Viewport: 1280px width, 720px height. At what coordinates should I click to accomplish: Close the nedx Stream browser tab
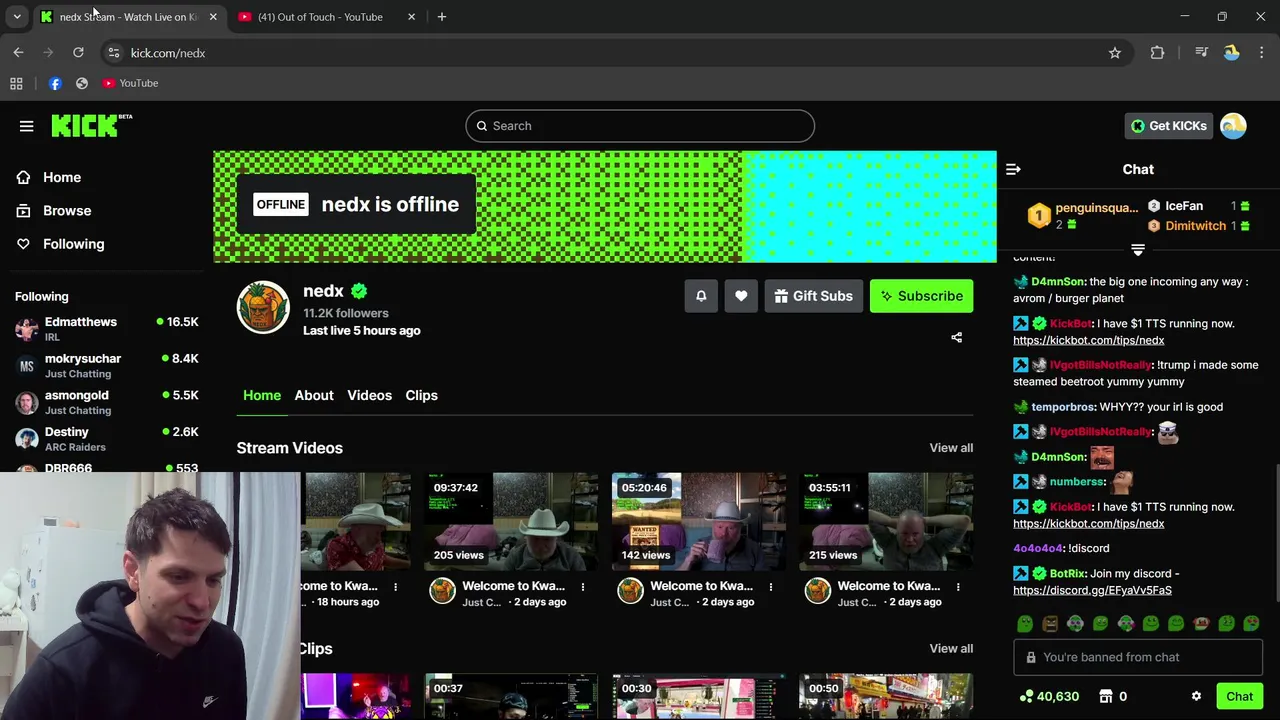click(213, 17)
